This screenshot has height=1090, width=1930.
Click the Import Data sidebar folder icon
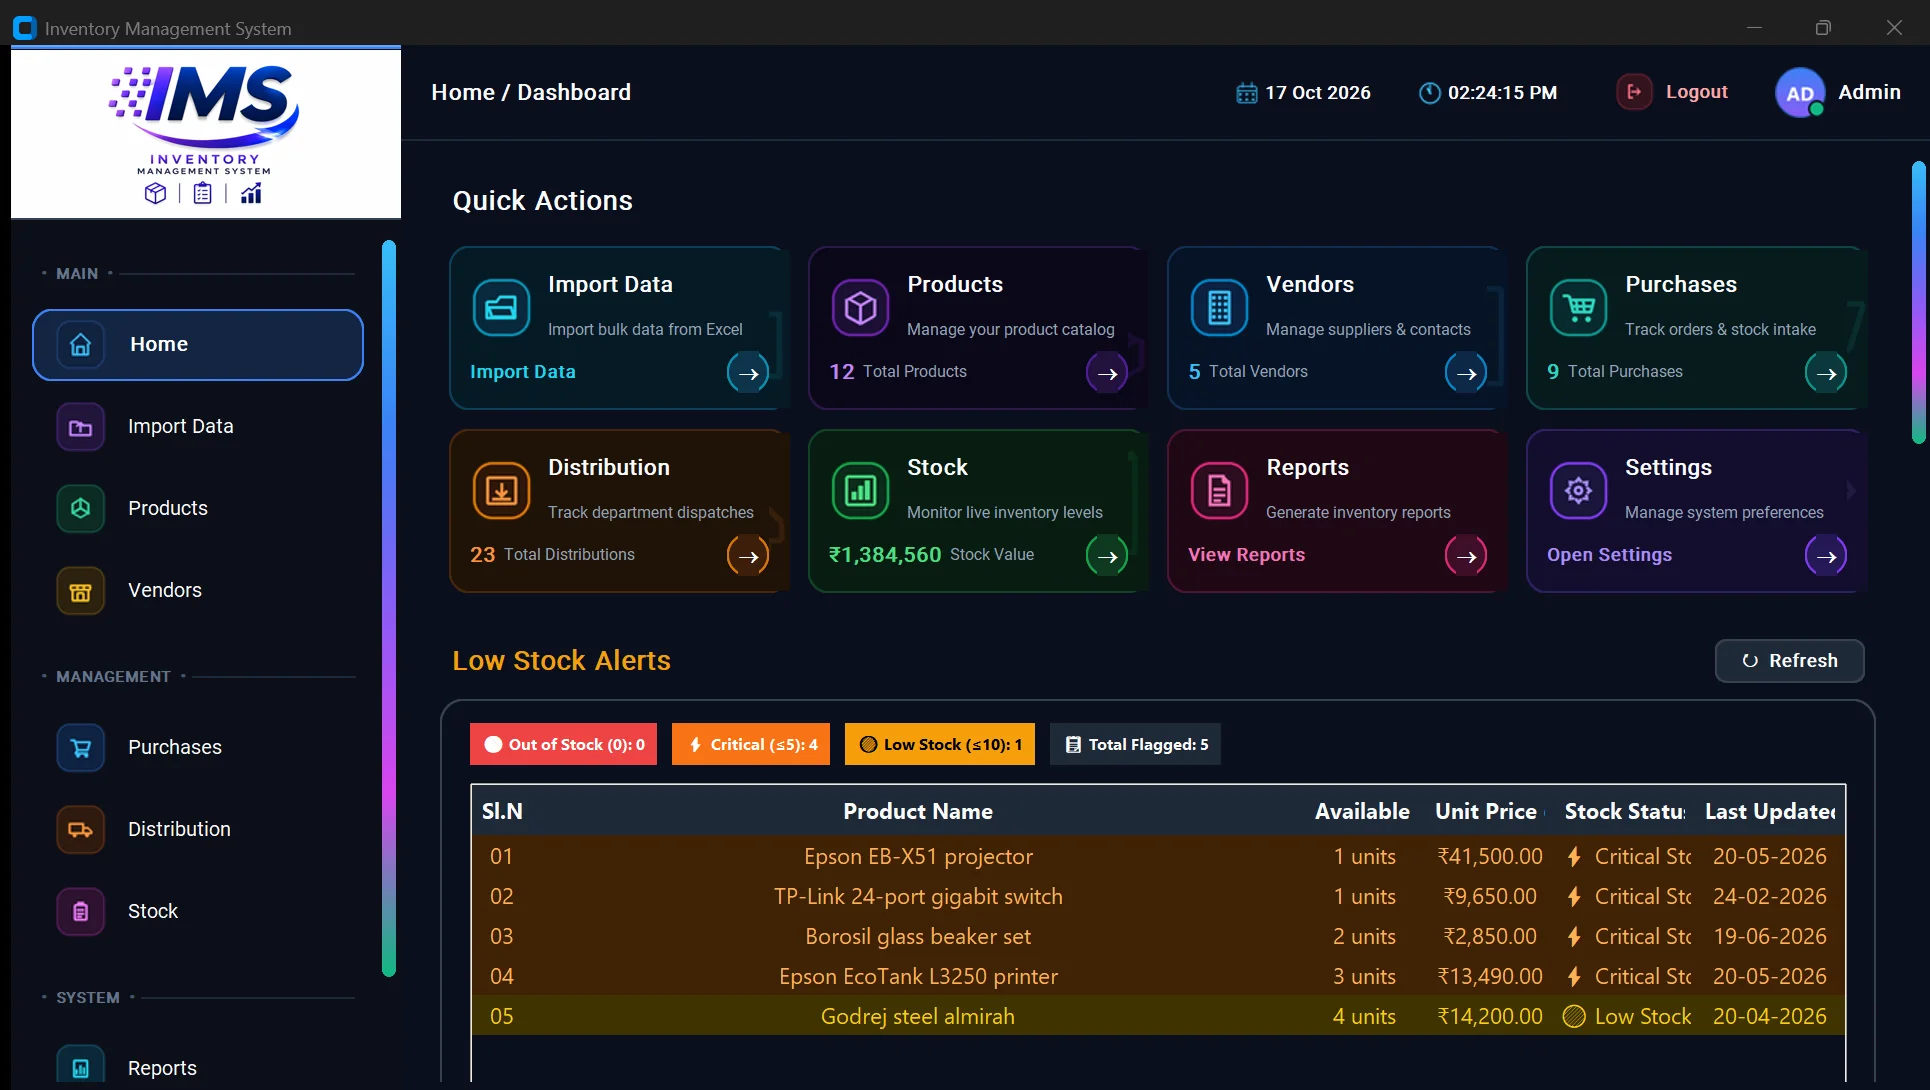(x=80, y=427)
